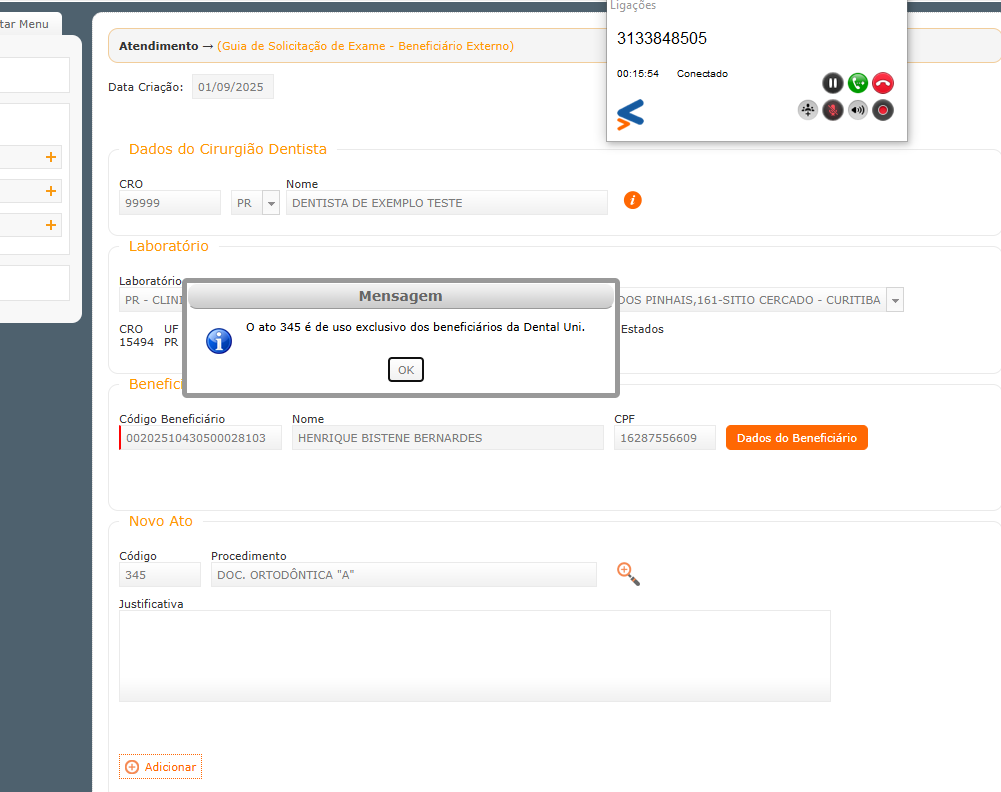Open the UF dropdown next to PR
The height and width of the screenshot is (792, 1001).
point(271,203)
